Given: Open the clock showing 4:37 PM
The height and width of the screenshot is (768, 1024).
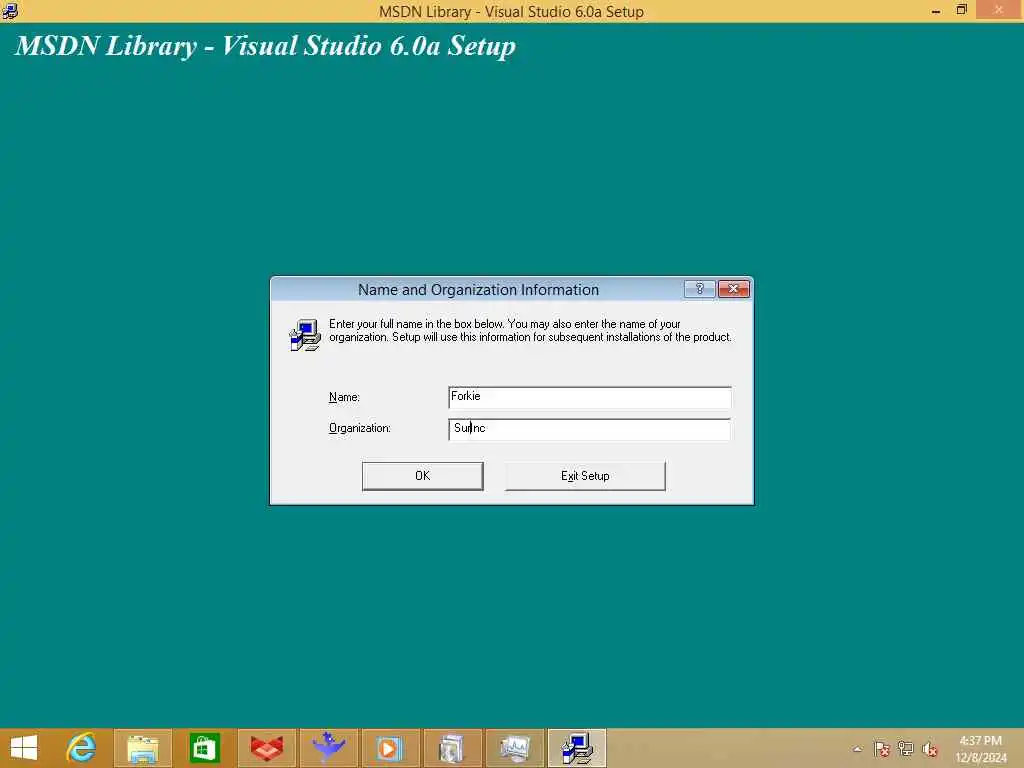Looking at the screenshot, I should pos(980,749).
